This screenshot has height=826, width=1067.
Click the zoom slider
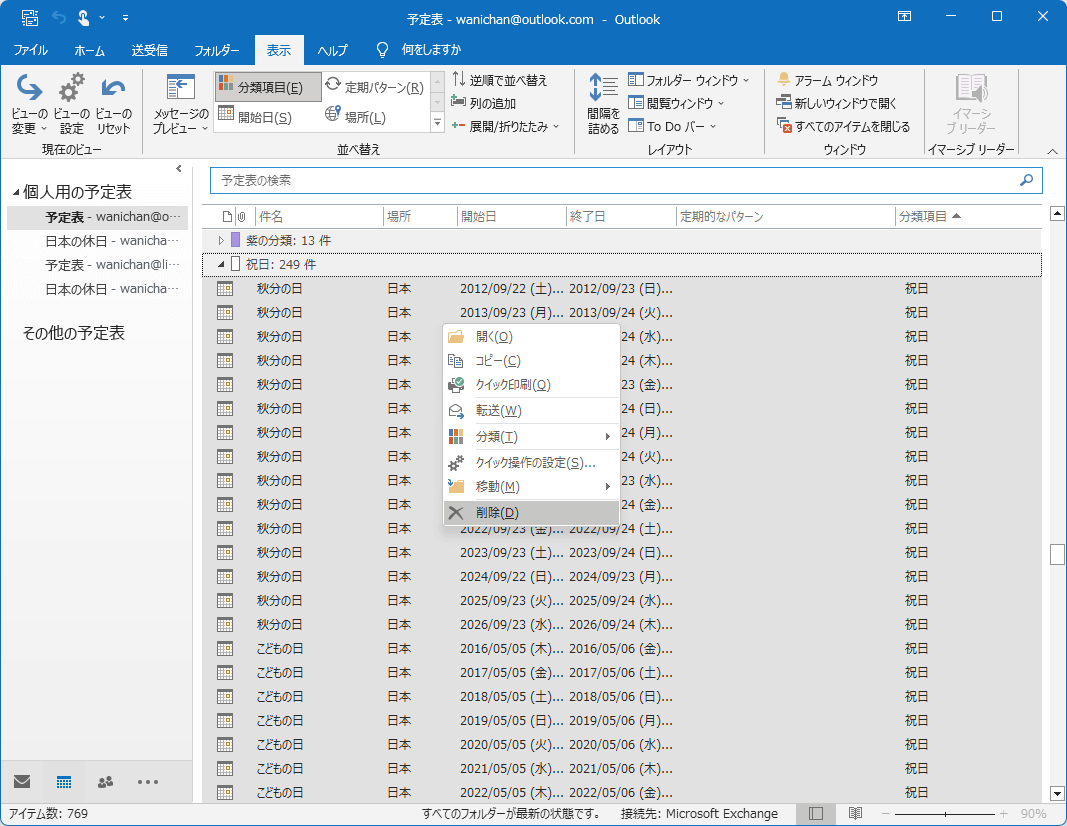click(945, 814)
